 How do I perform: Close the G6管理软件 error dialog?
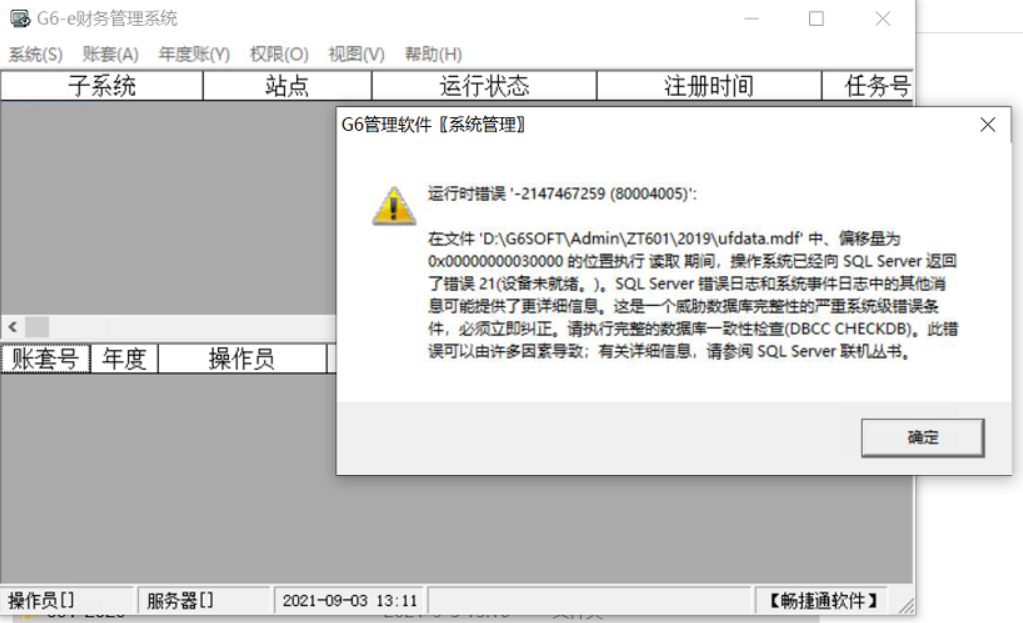(987, 125)
